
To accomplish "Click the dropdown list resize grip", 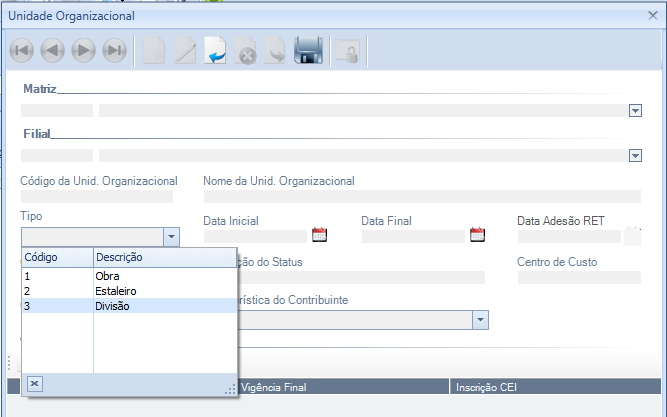I will click(230, 389).
